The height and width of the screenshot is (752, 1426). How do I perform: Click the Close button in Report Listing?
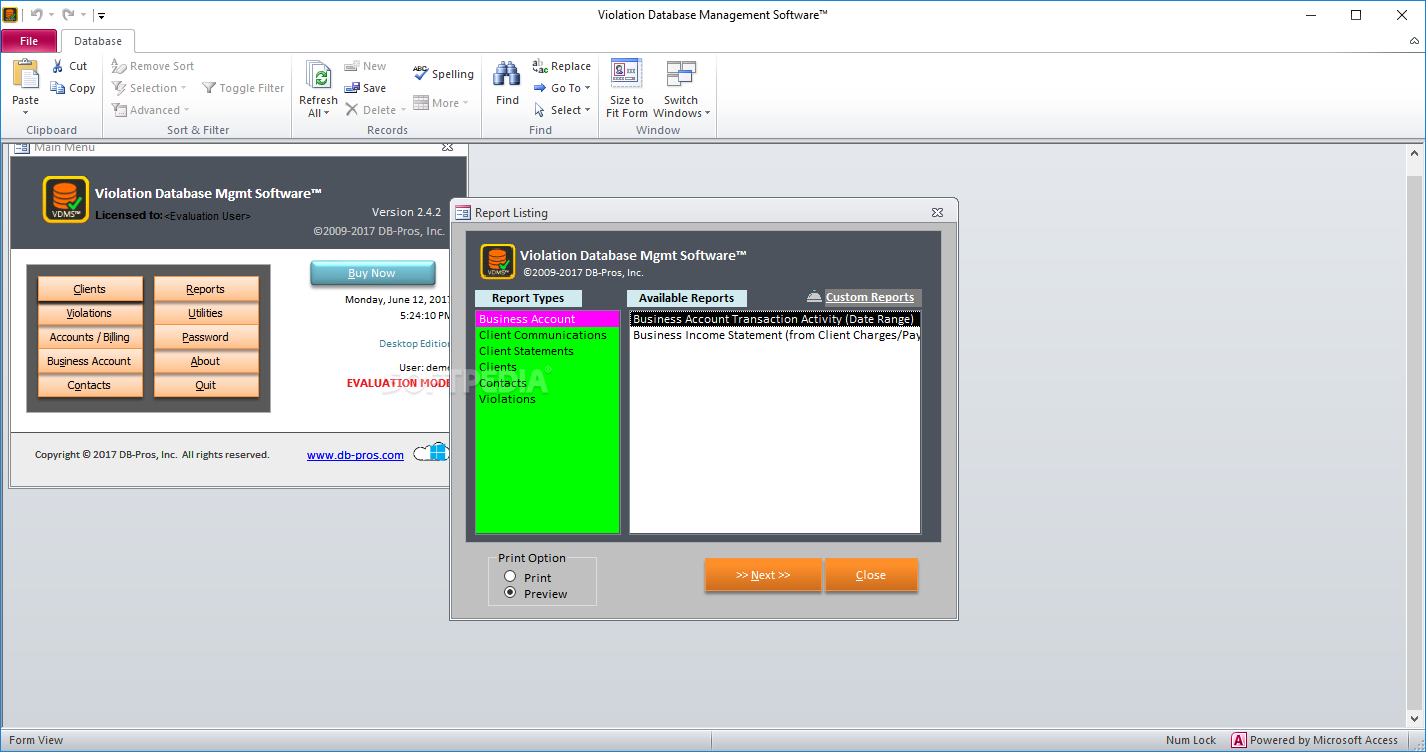871,575
